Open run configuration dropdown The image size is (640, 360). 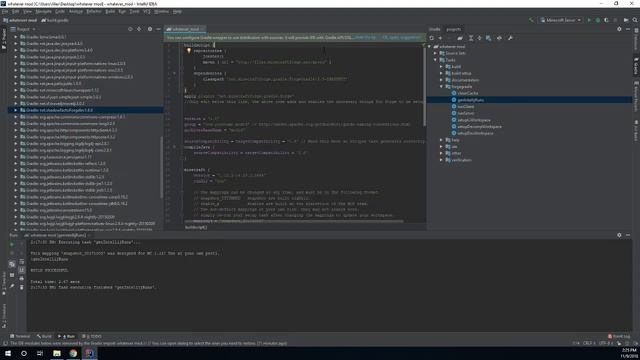(x=560, y=20)
